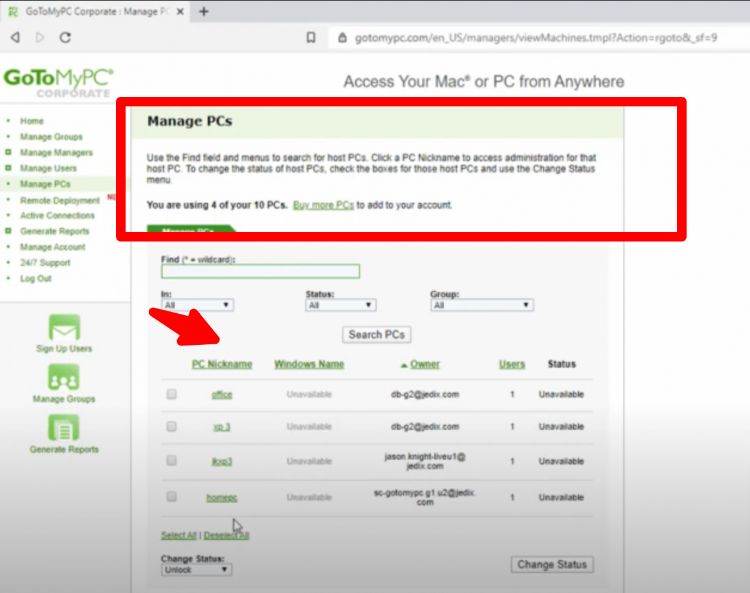
Task: Tick the checkbox for homepc PC
Action: (171, 497)
